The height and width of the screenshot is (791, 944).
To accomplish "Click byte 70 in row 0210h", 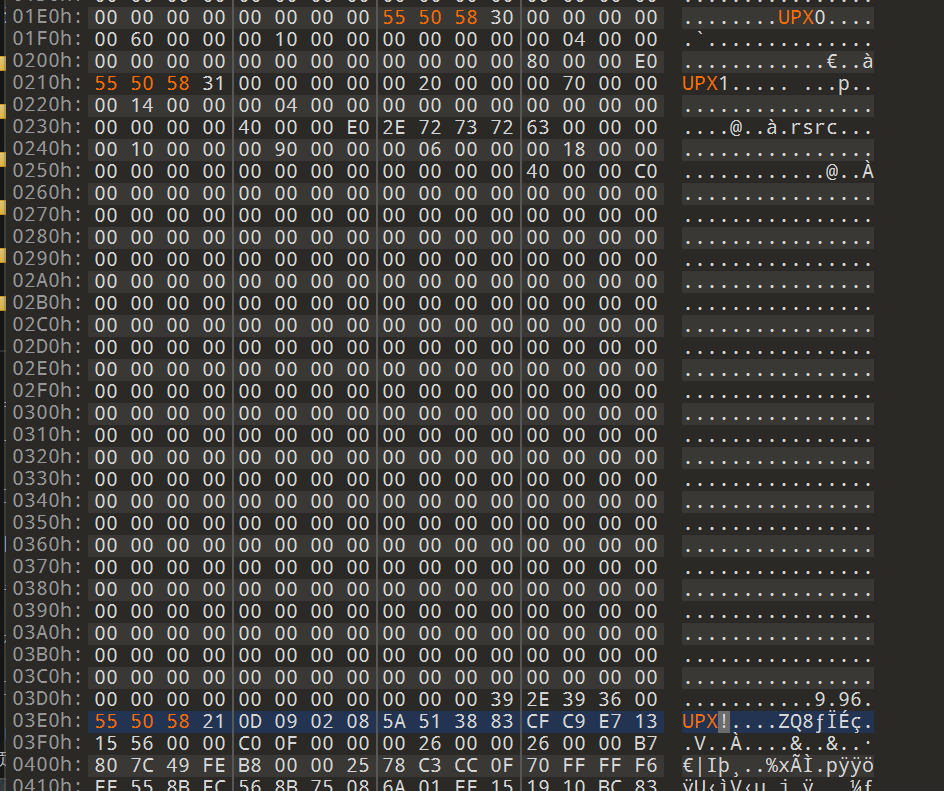I will click(x=574, y=84).
